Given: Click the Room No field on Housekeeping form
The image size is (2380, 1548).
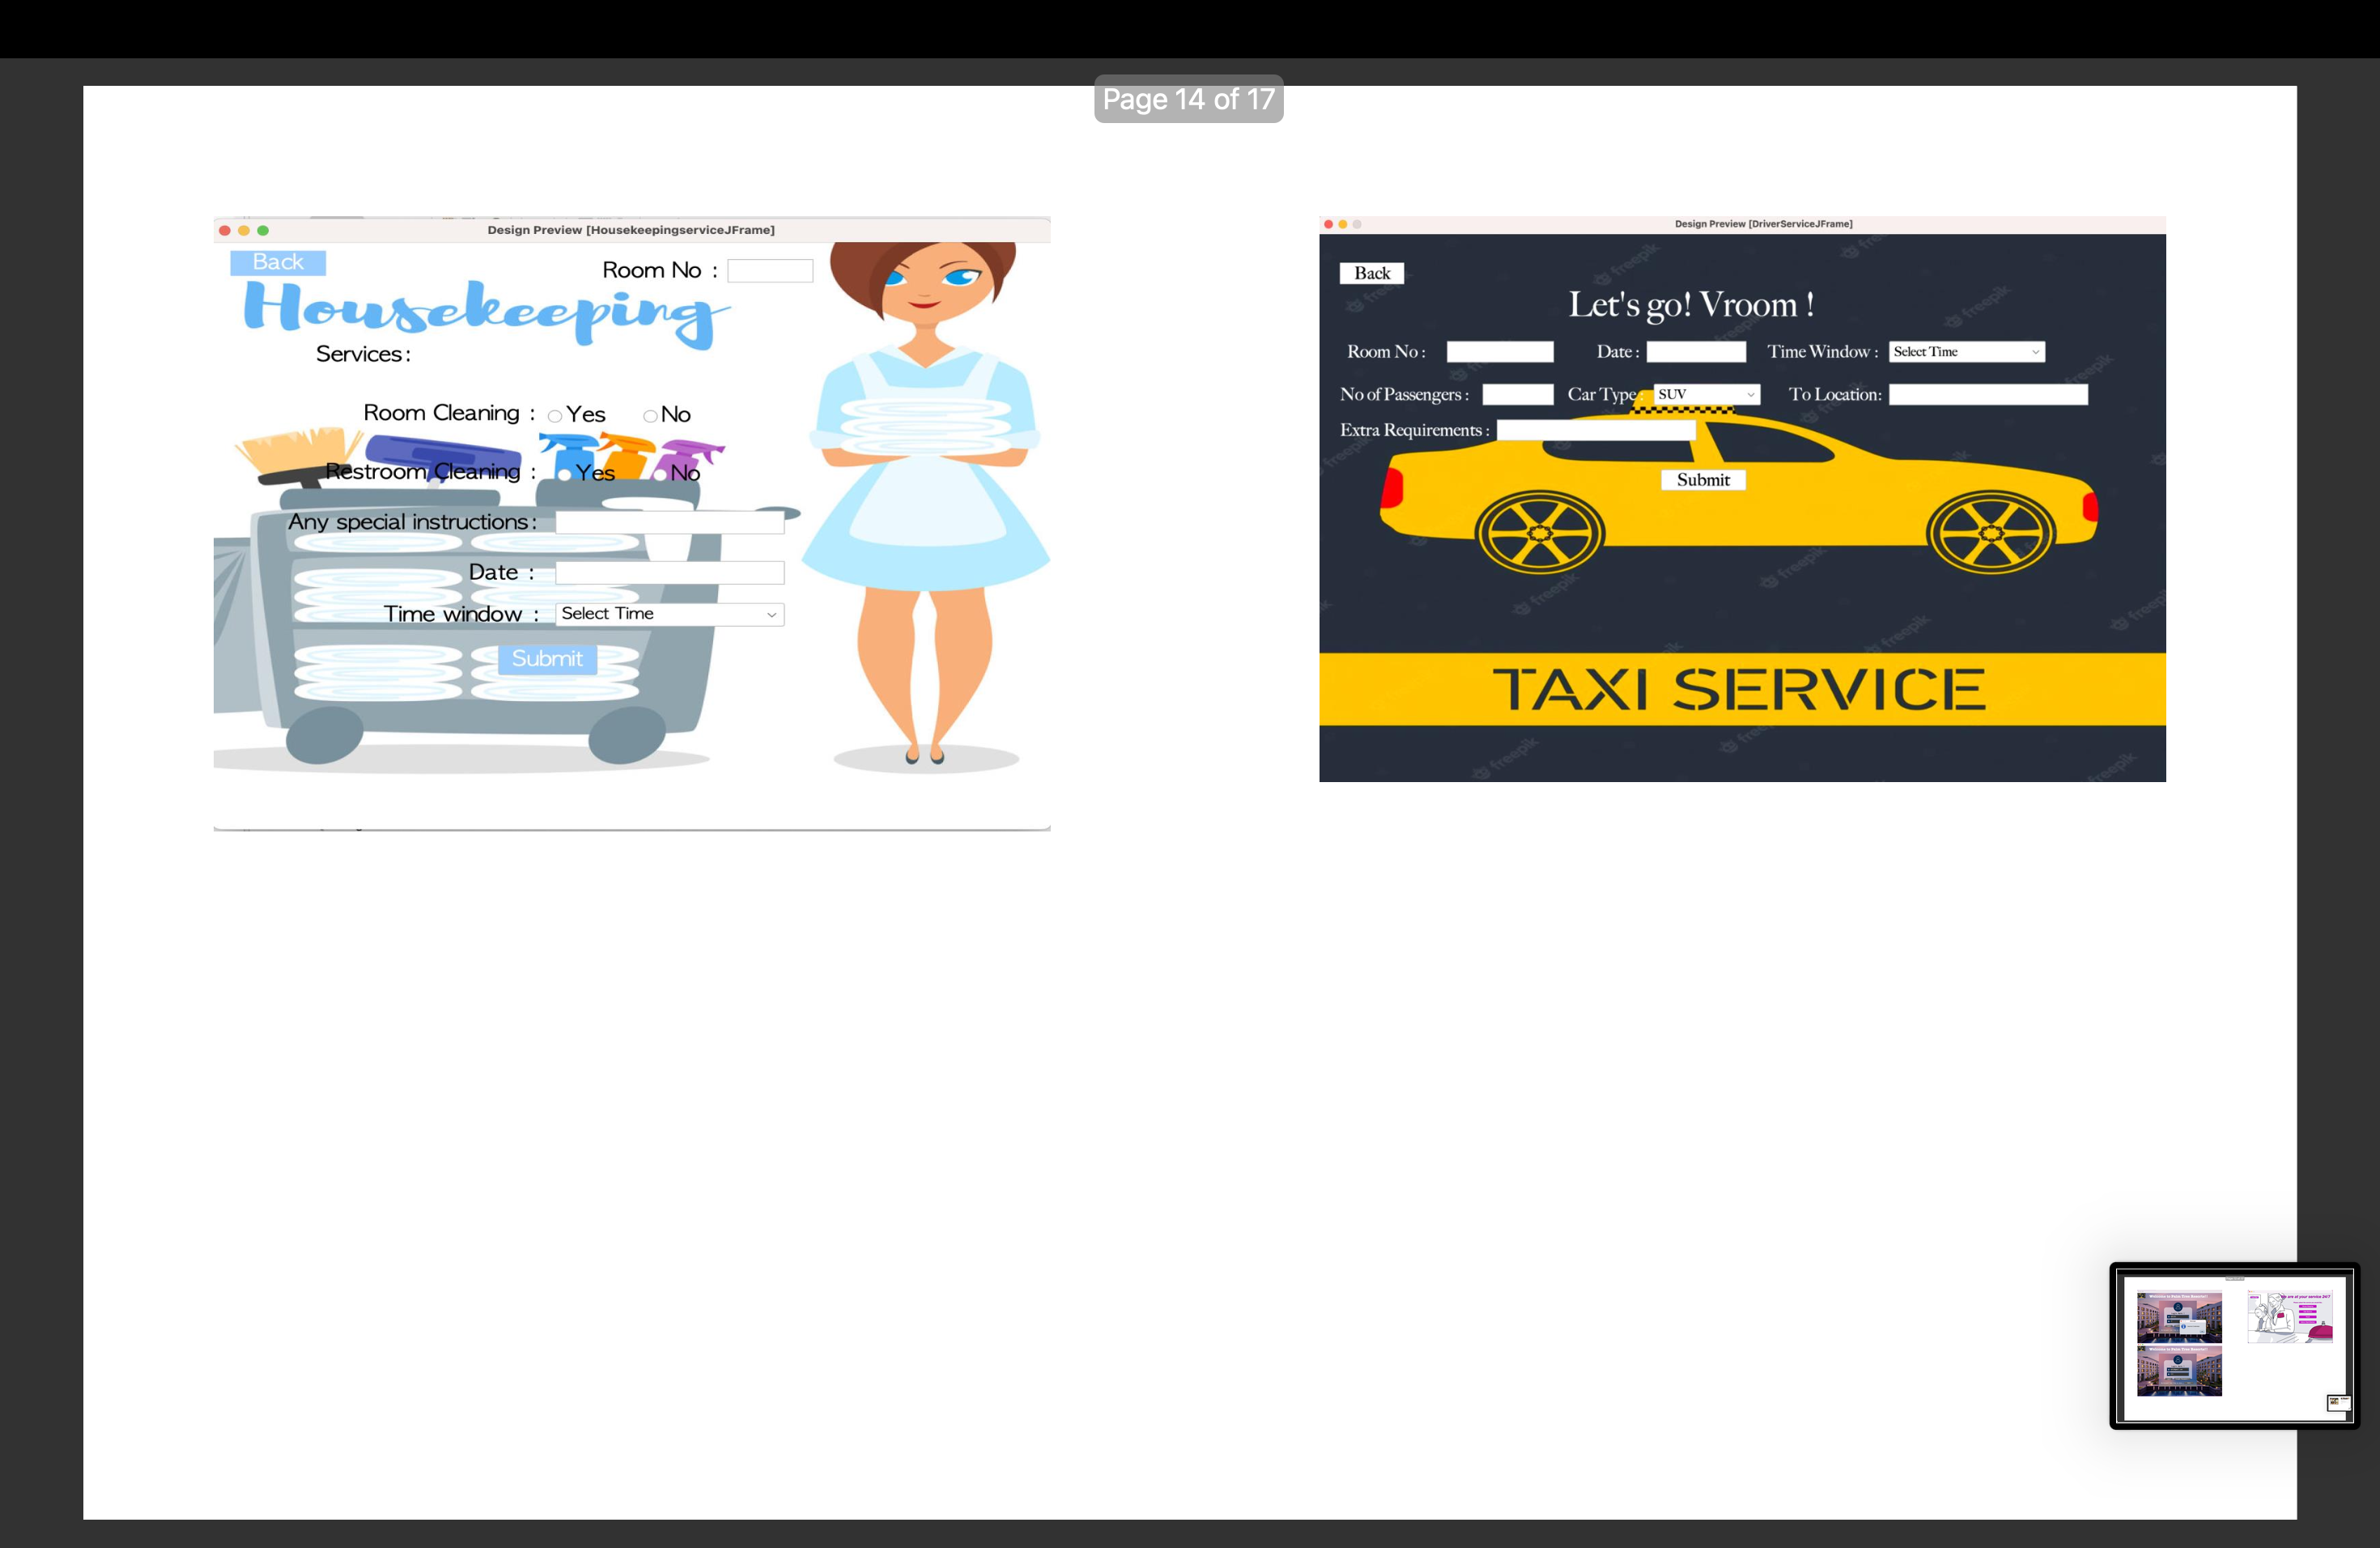Looking at the screenshot, I should coord(770,270).
